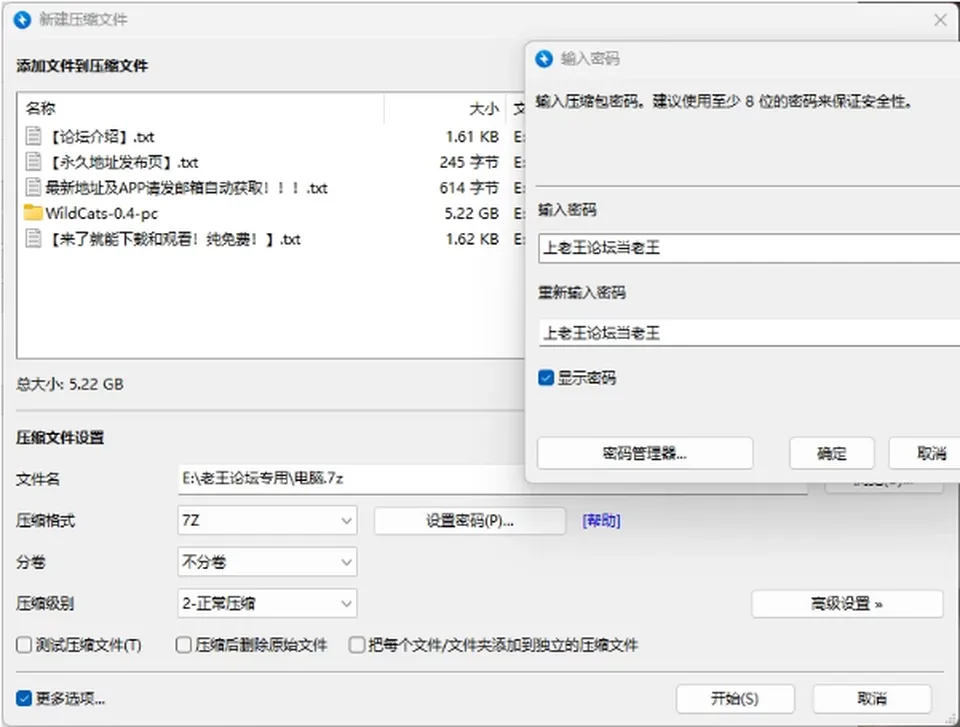Open the 压缩格式 7Z dropdown
Screen dimensions: 960x727
coord(267,521)
